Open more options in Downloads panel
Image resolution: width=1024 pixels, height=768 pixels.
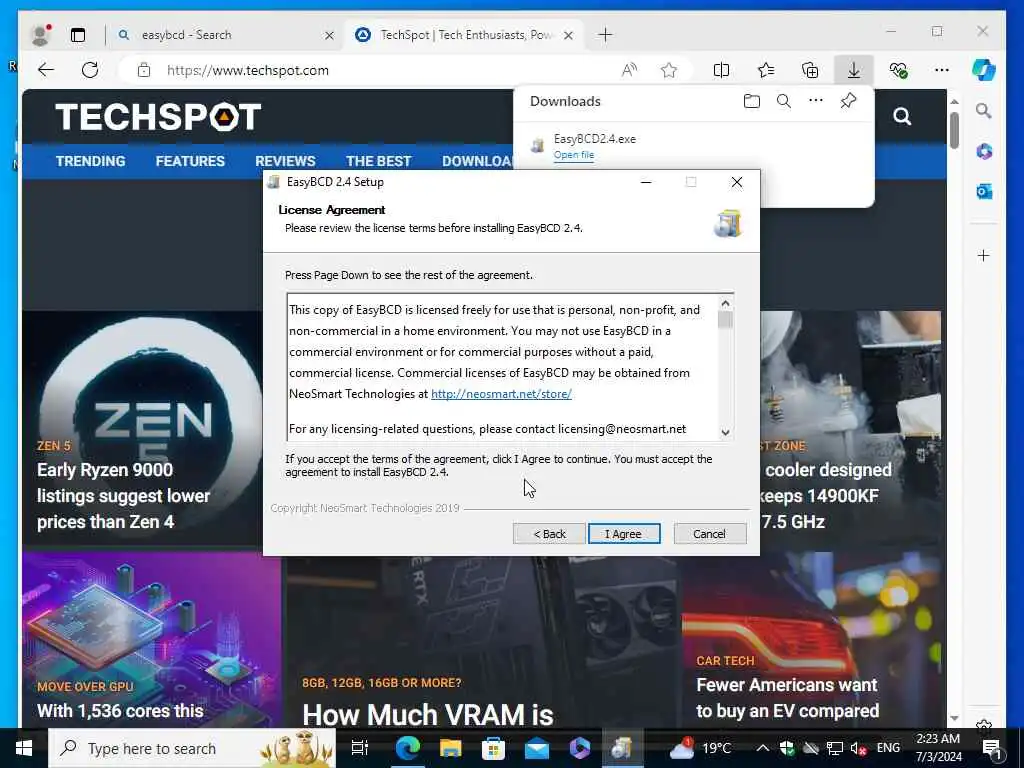pyautogui.click(x=816, y=101)
